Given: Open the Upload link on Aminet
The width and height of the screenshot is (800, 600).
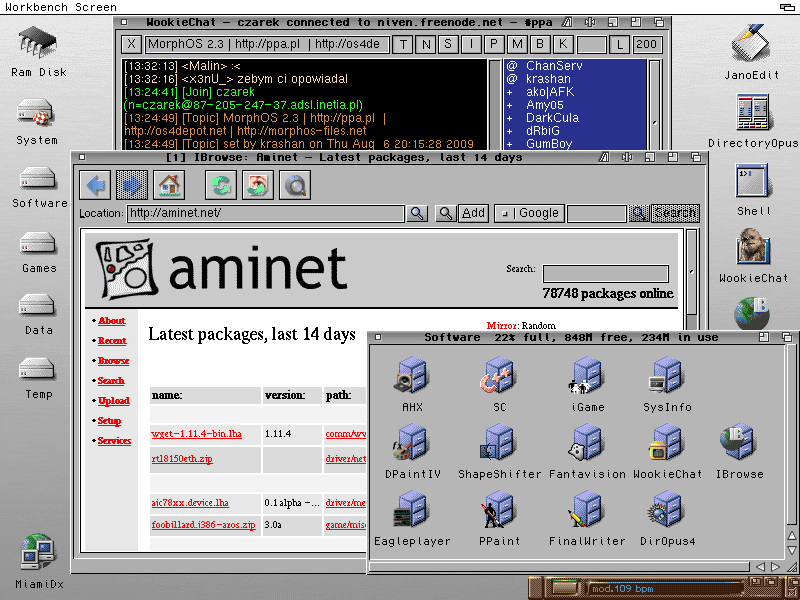Looking at the screenshot, I should [x=113, y=401].
